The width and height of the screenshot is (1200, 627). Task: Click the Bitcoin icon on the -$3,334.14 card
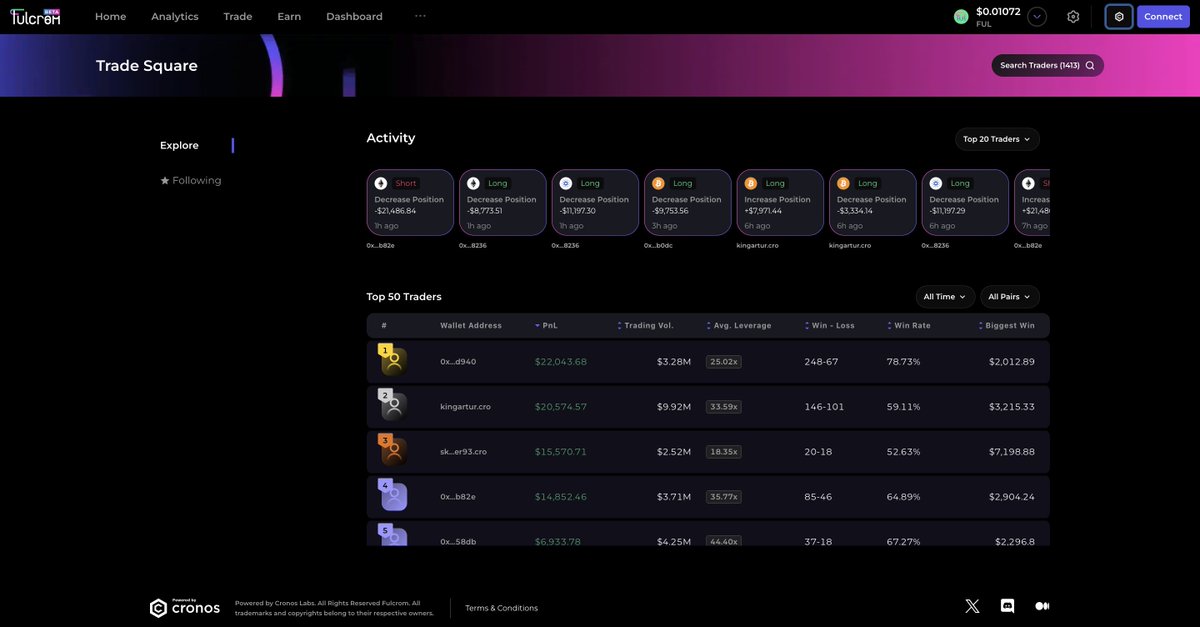[x=843, y=183]
